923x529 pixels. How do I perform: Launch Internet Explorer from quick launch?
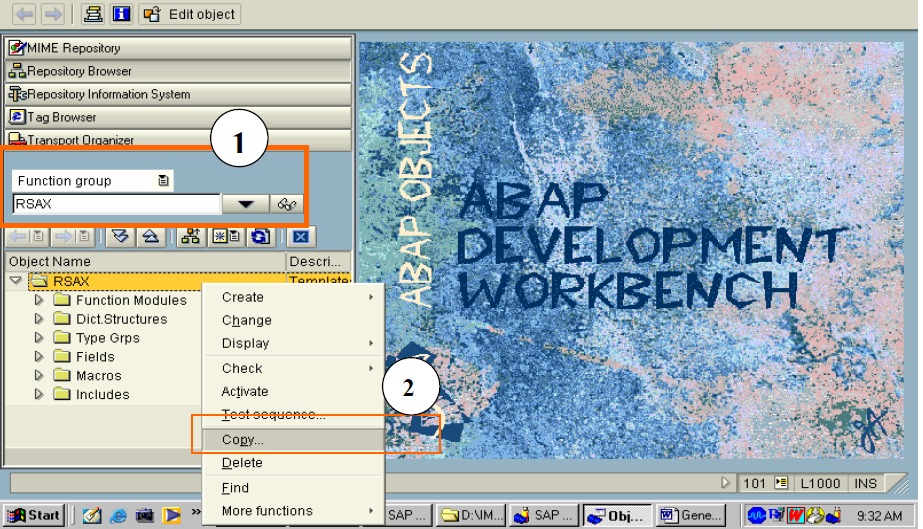pos(118,516)
